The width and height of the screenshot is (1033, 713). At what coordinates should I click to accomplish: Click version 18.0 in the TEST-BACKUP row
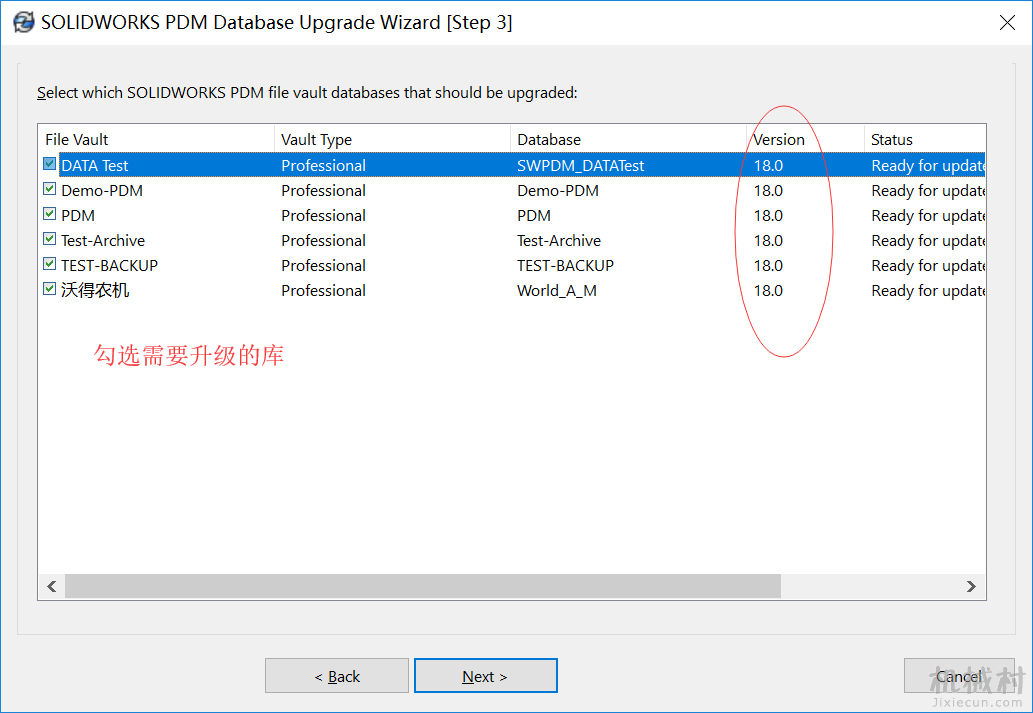(x=768, y=266)
